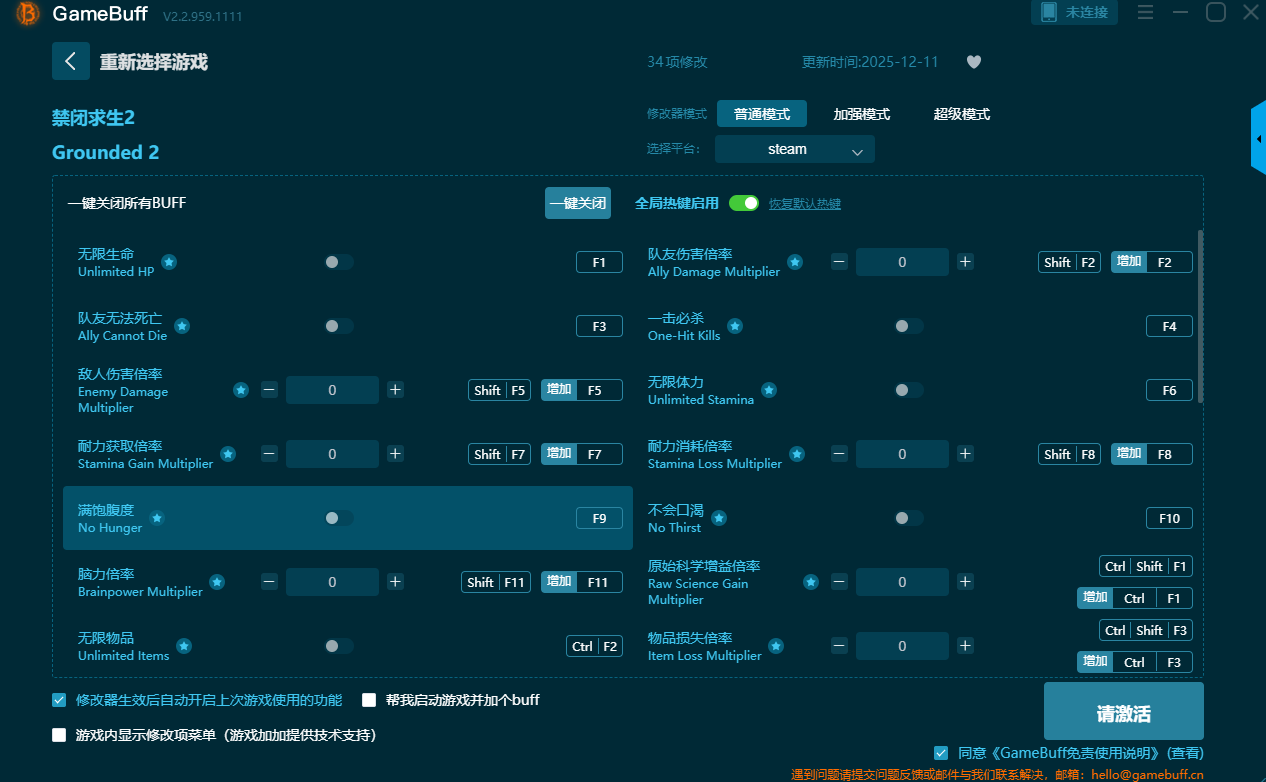Open the steam platform dropdown
The height and width of the screenshot is (782, 1266).
point(795,149)
